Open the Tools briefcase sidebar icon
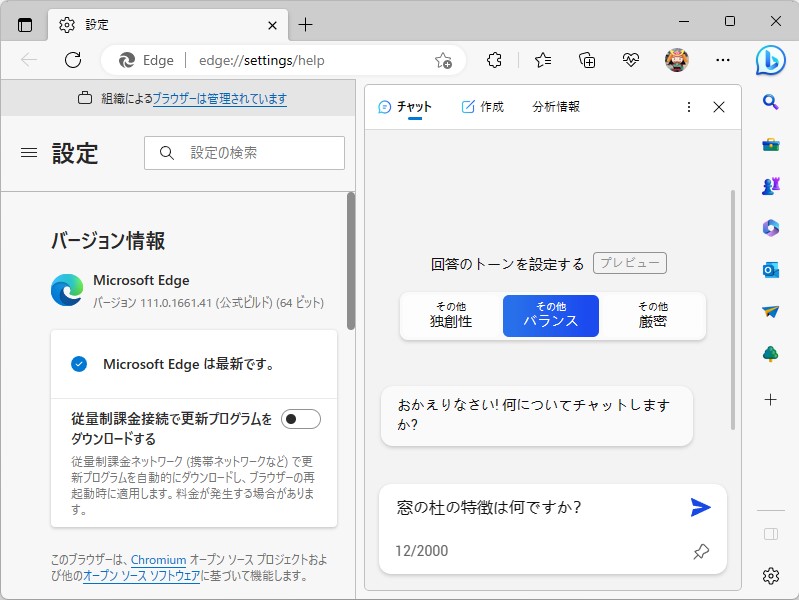The height and width of the screenshot is (600, 799). point(770,145)
